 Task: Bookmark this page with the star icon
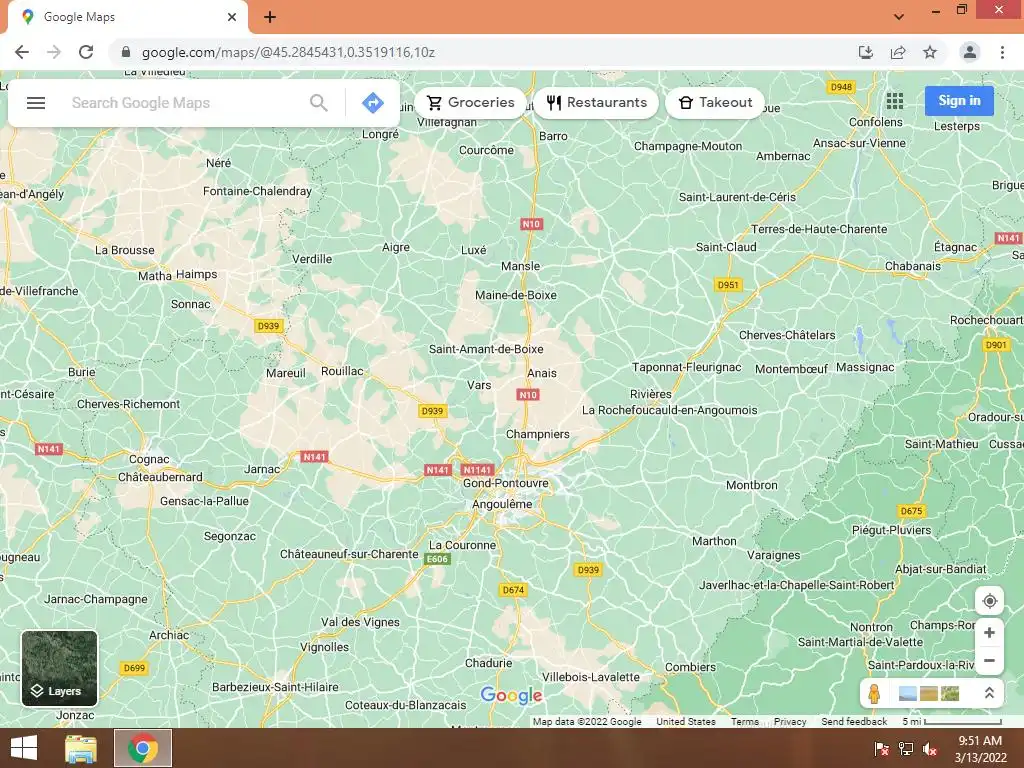930,52
